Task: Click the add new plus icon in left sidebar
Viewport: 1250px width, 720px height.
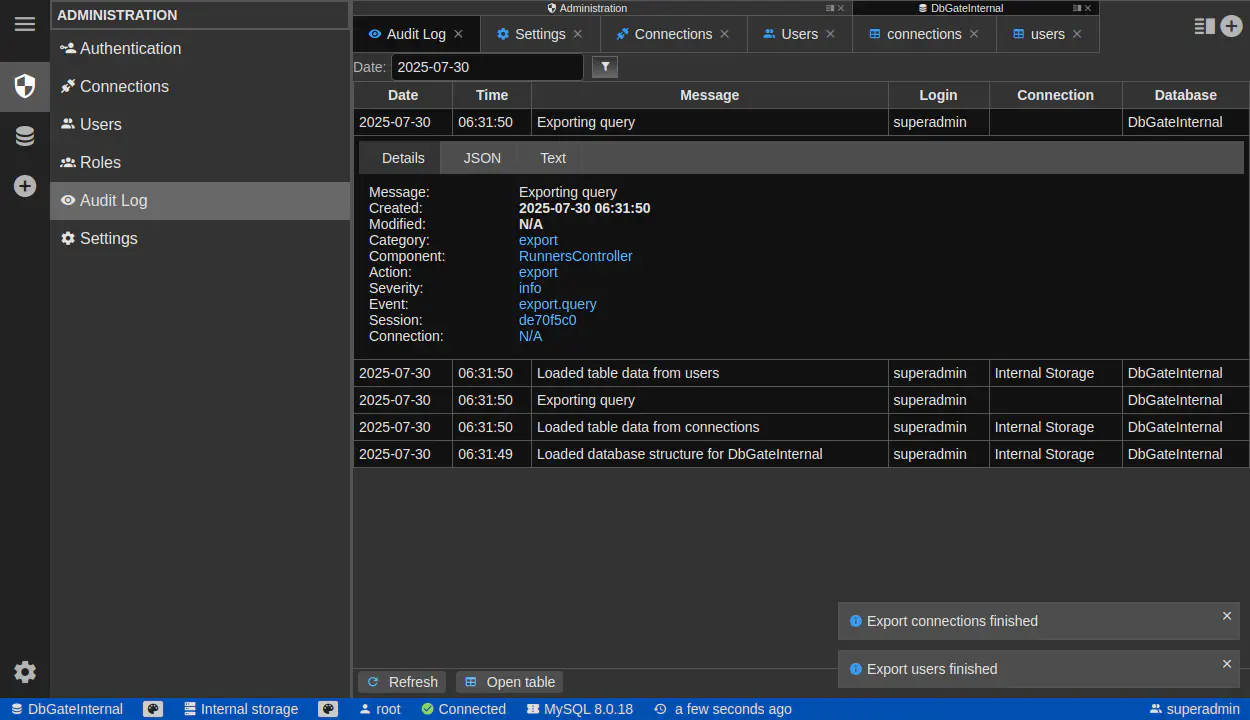Action: [25, 186]
